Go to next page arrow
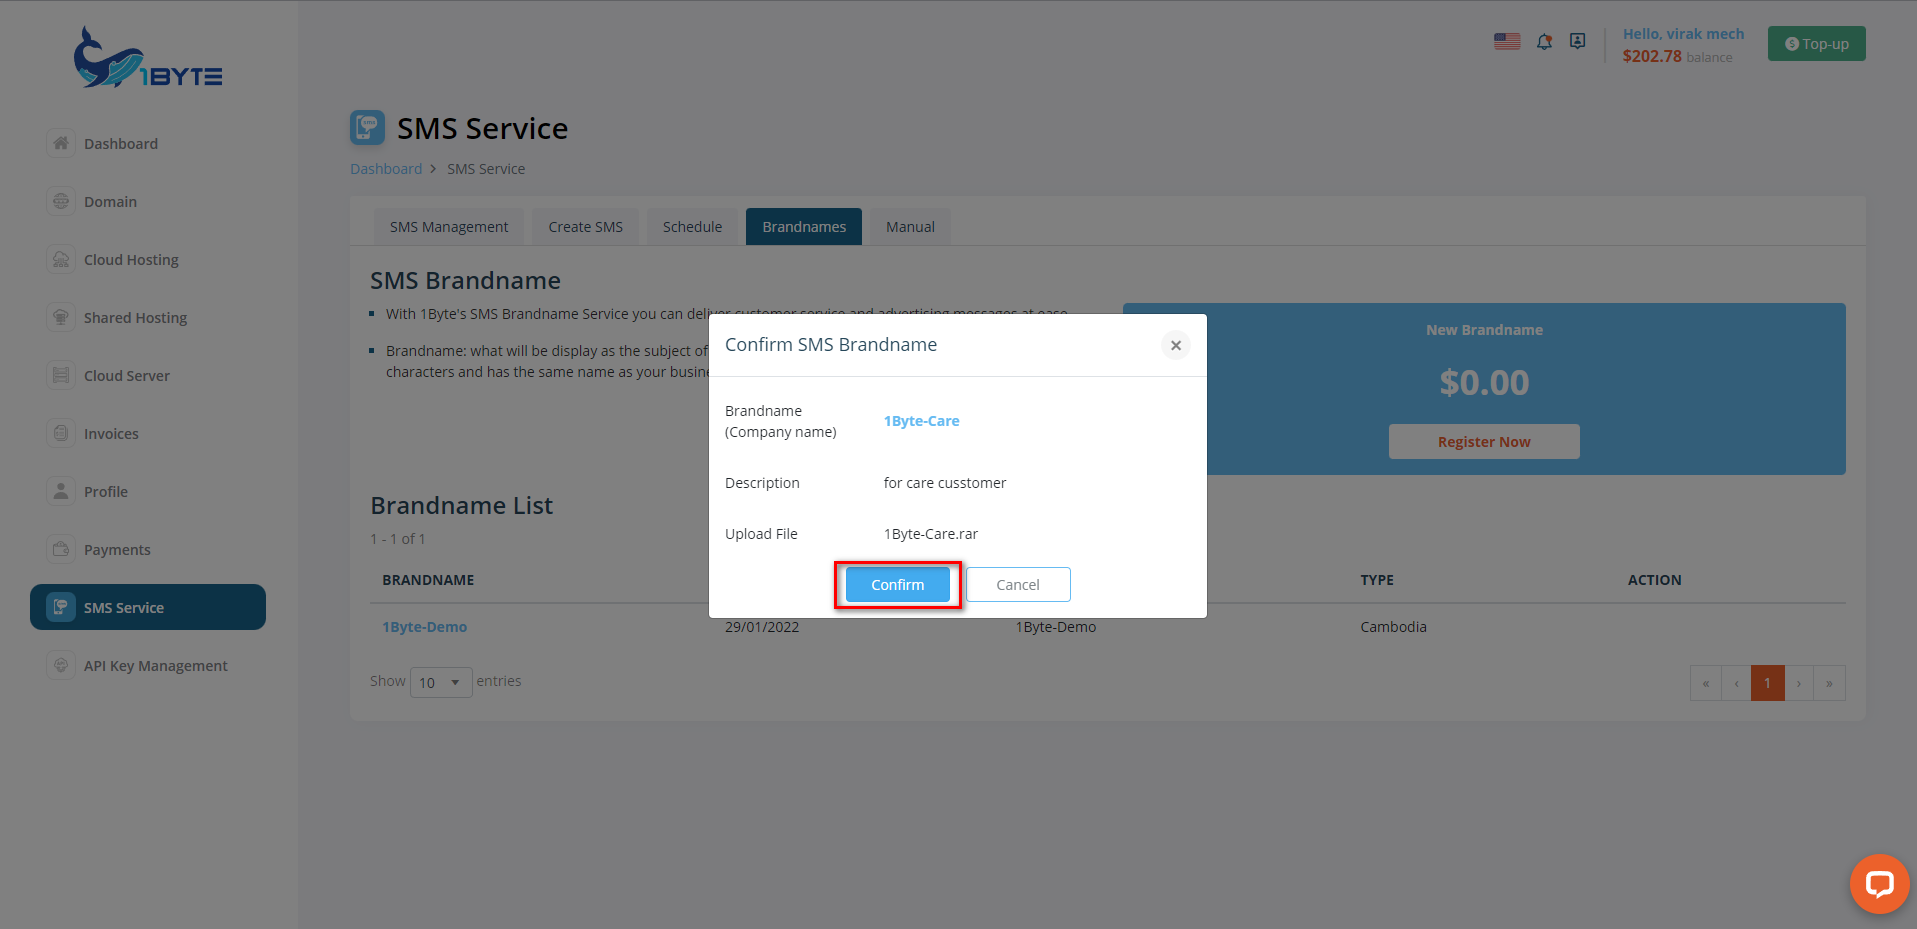Image resolution: width=1917 pixels, height=929 pixels. pos(1799,683)
